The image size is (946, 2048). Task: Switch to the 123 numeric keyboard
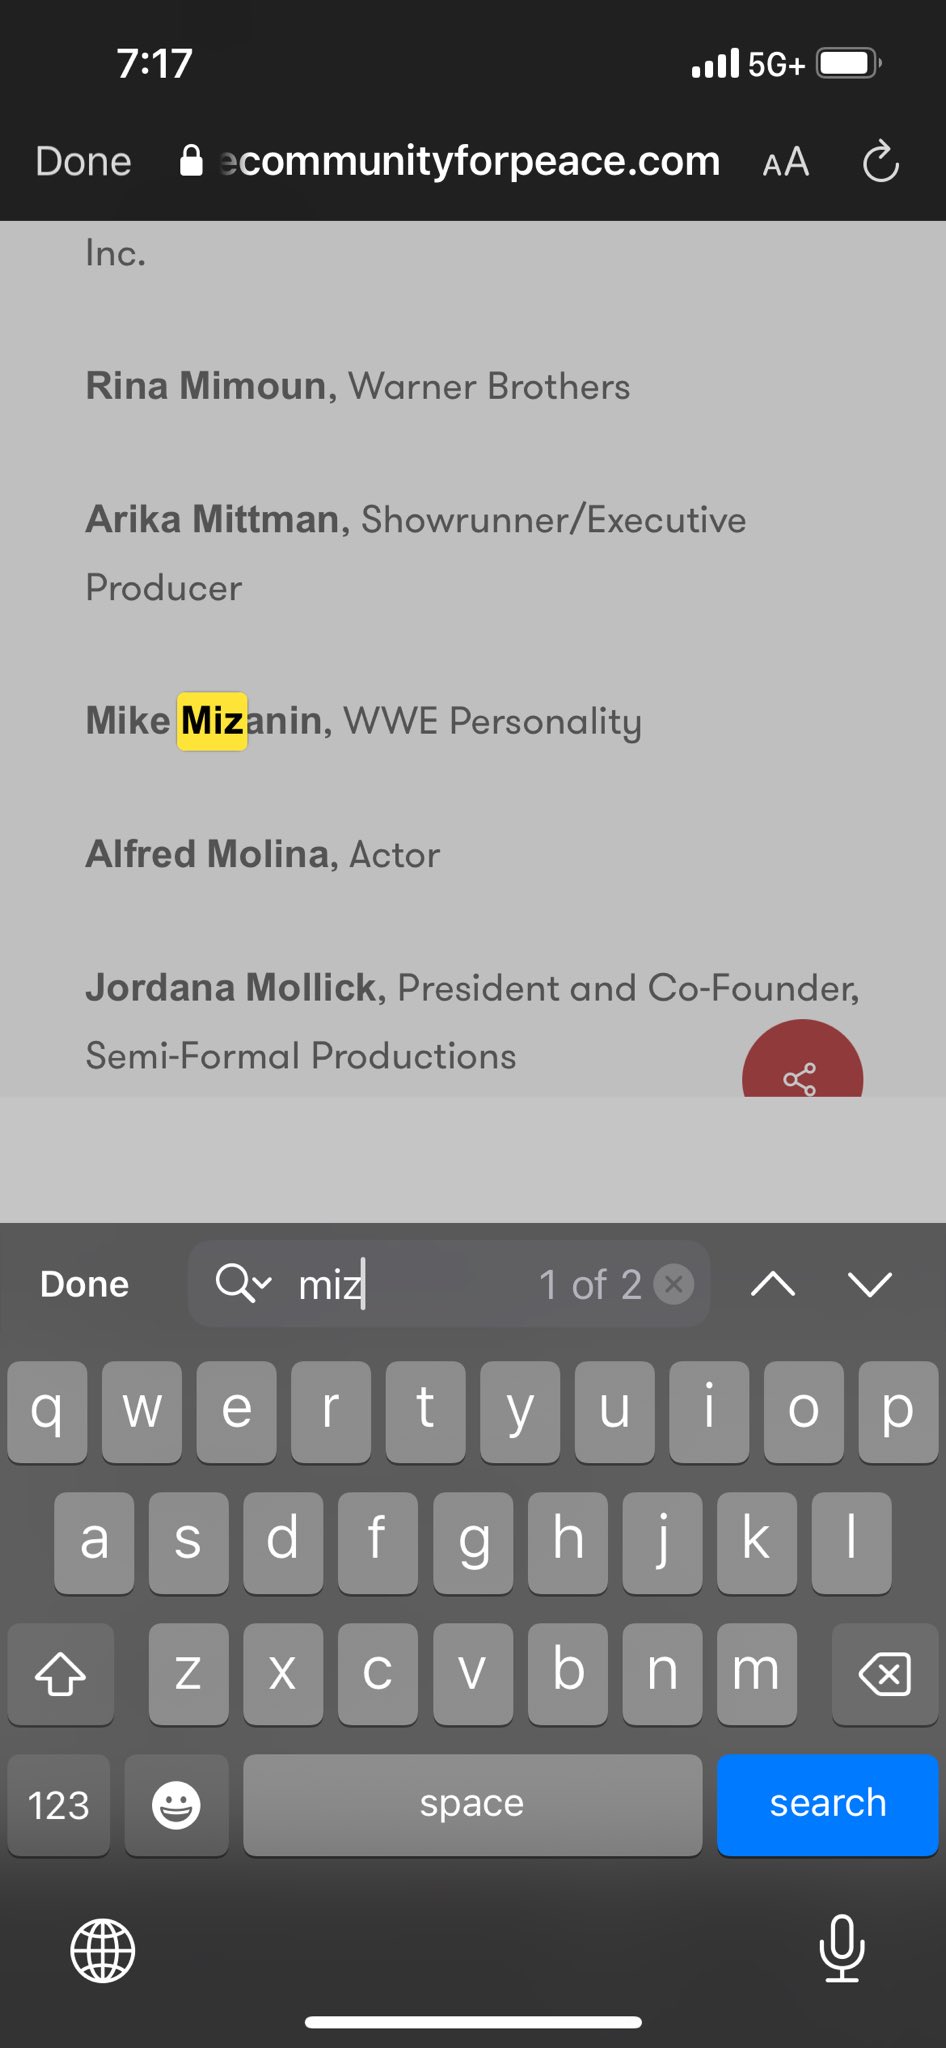[x=59, y=1805]
